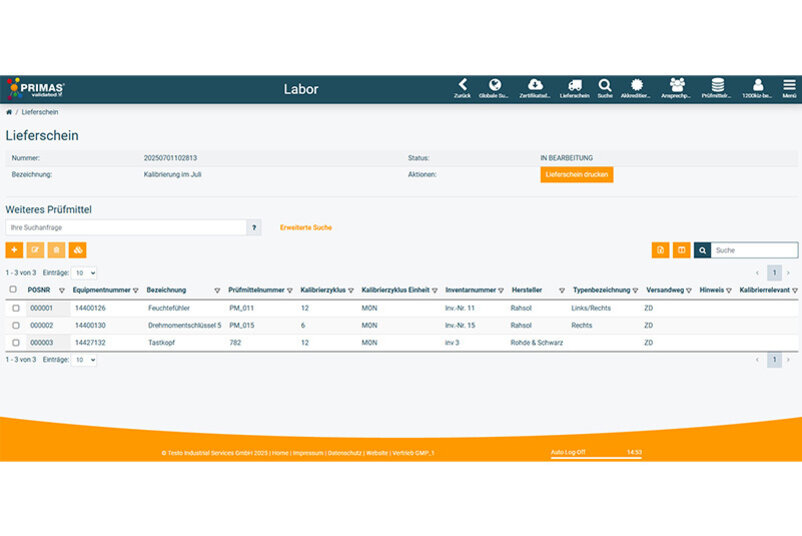Open the Ansprechpartner people icon
The height and width of the screenshot is (536, 802).
677,85
